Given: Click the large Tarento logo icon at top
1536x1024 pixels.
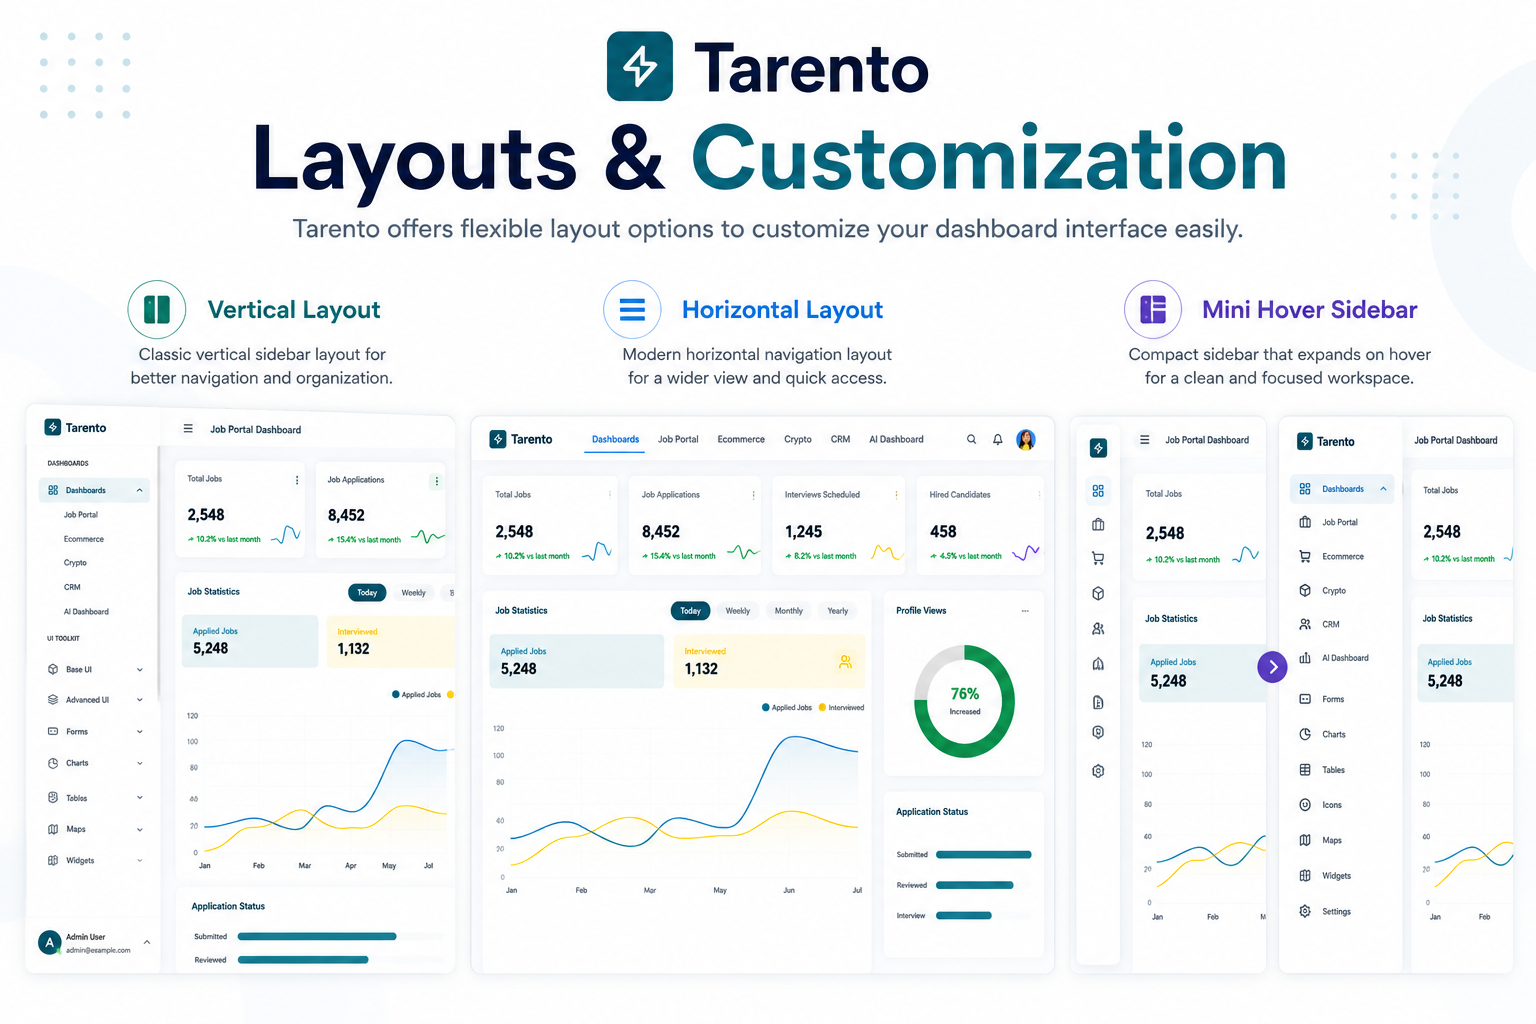Looking at the screenshot, I should click(640, 67).
